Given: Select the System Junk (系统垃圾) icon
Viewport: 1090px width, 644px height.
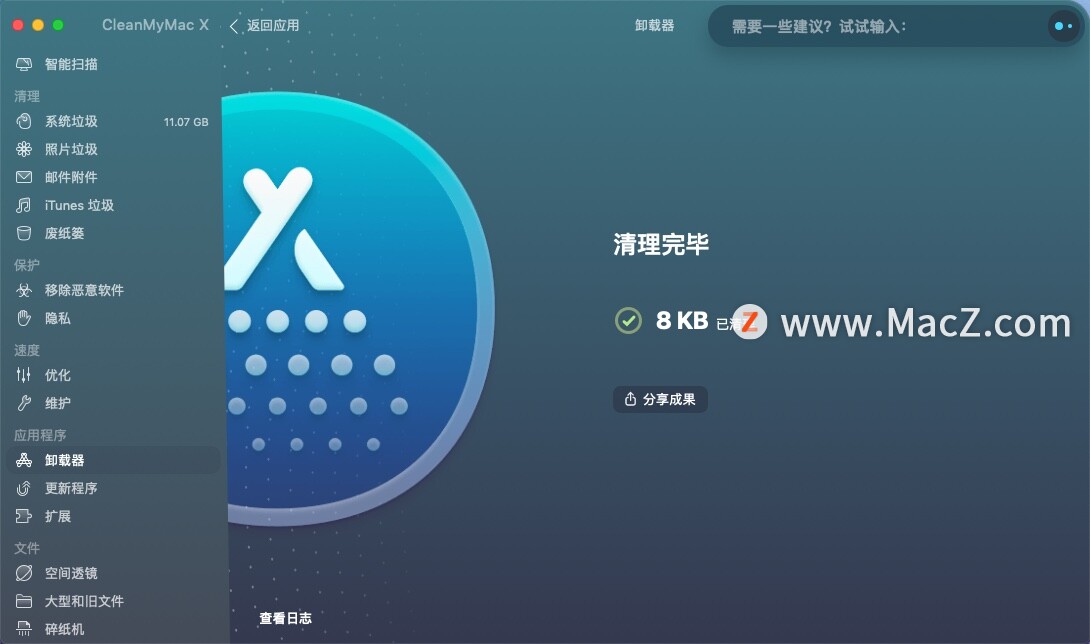Looking at the screenshot, I should click(x=24, y=121).
